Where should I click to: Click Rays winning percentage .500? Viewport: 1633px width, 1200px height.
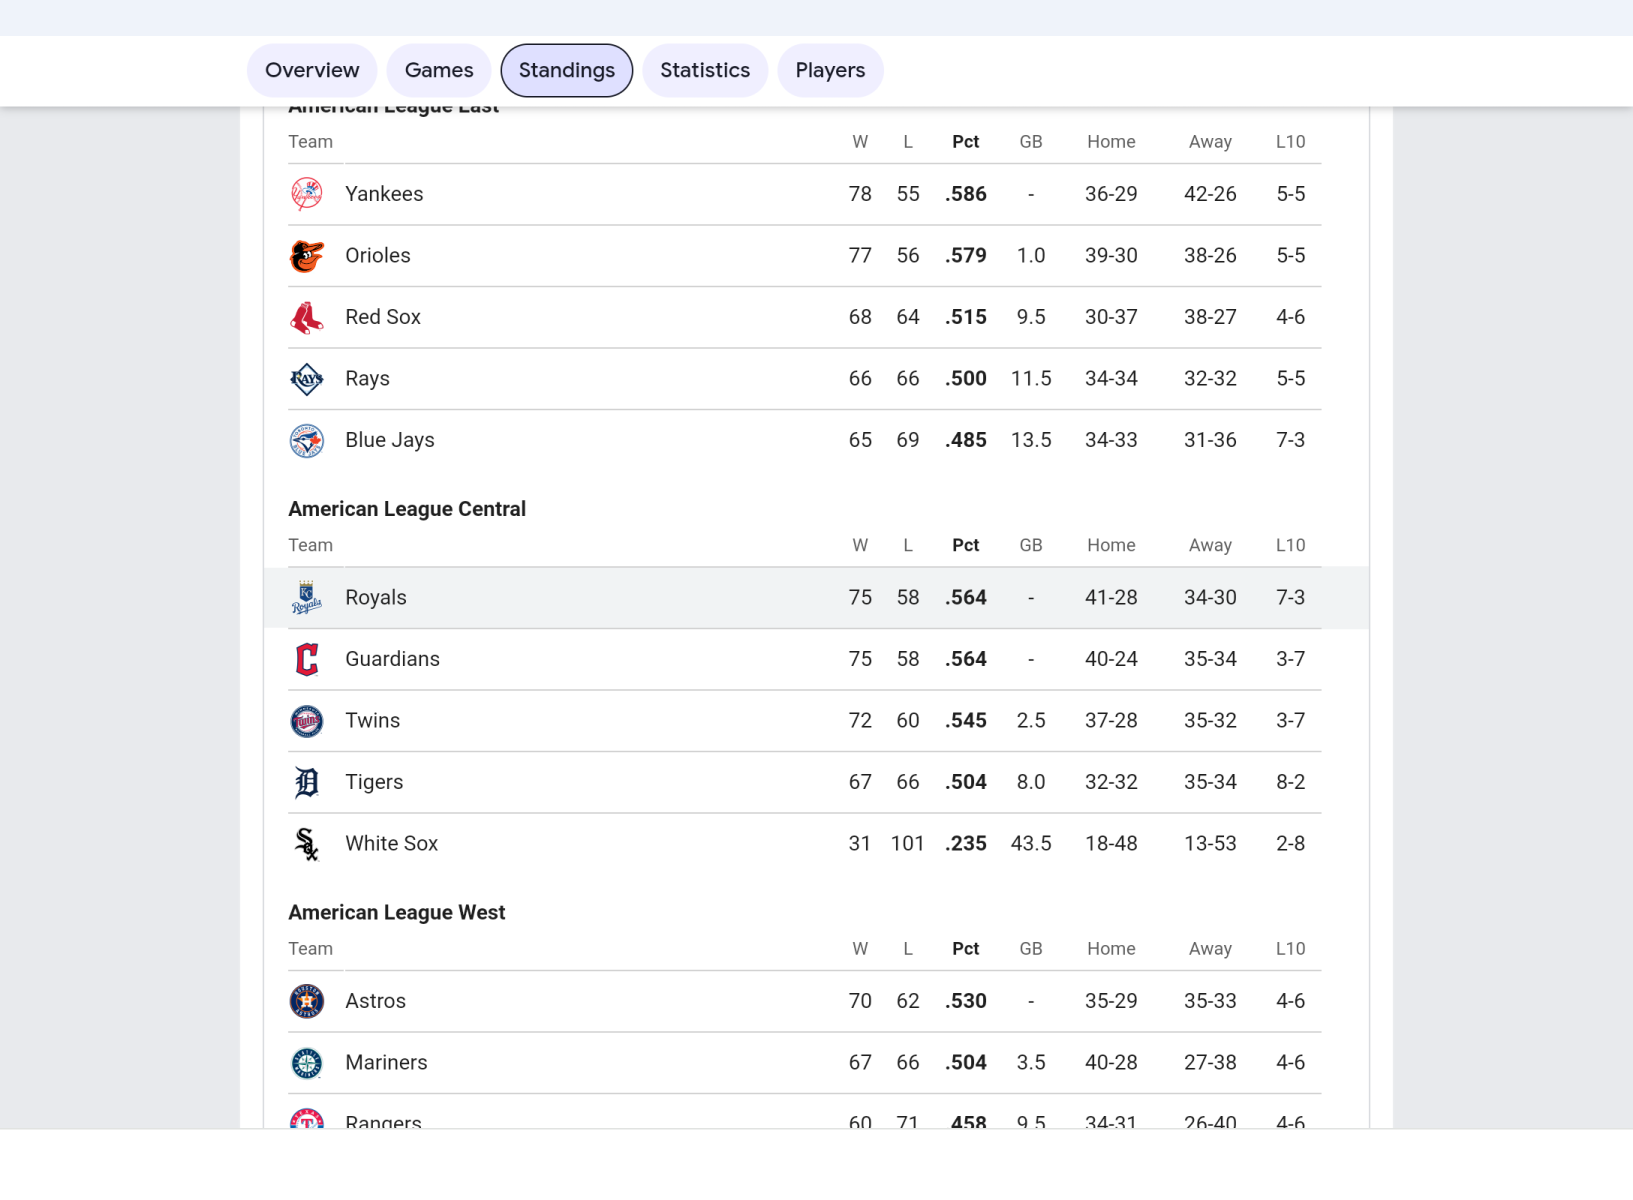coord(966,378)
